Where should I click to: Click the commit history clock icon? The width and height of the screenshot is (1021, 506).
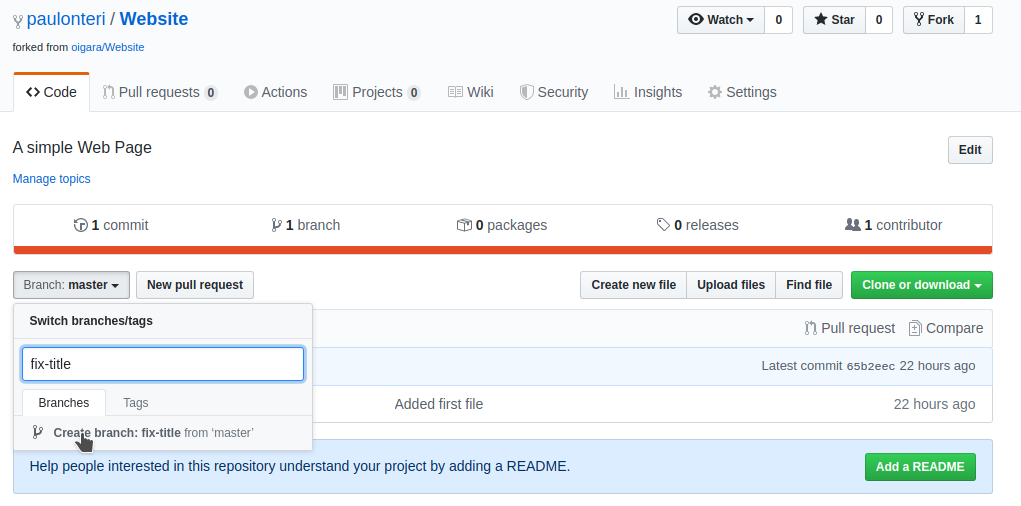[81, 225]
